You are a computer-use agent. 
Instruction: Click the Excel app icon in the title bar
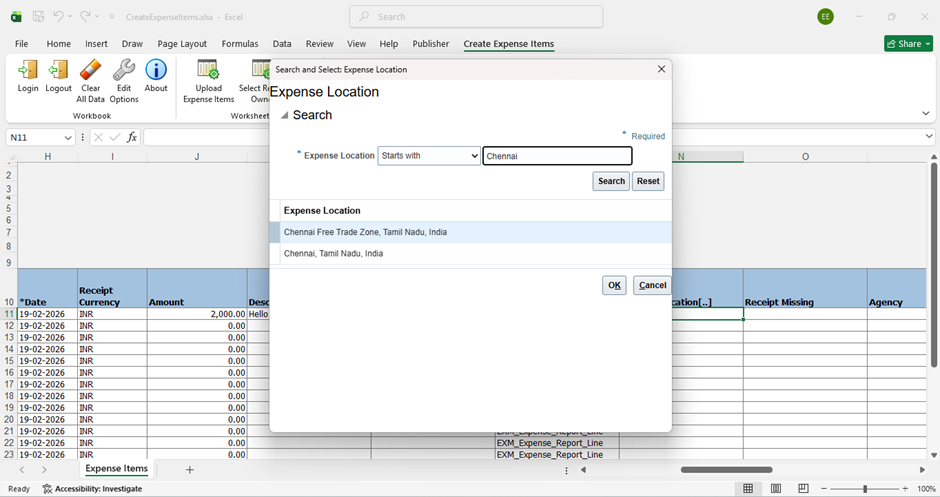16,17
